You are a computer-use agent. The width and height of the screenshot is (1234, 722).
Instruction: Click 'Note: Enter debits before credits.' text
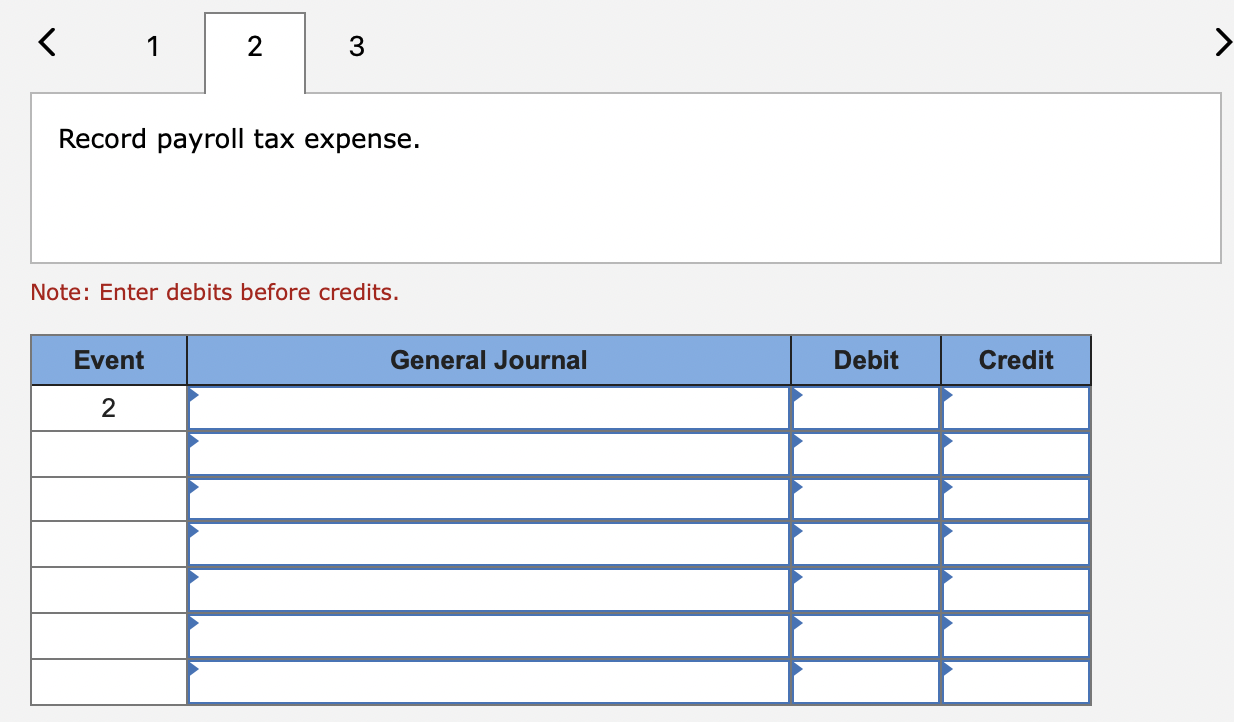pyautogui.click(x=215, y=292)
